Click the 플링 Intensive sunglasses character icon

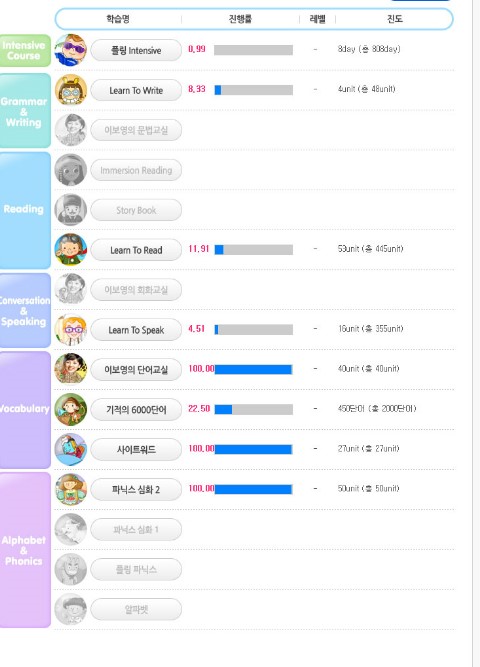click(x=71, y=50)
